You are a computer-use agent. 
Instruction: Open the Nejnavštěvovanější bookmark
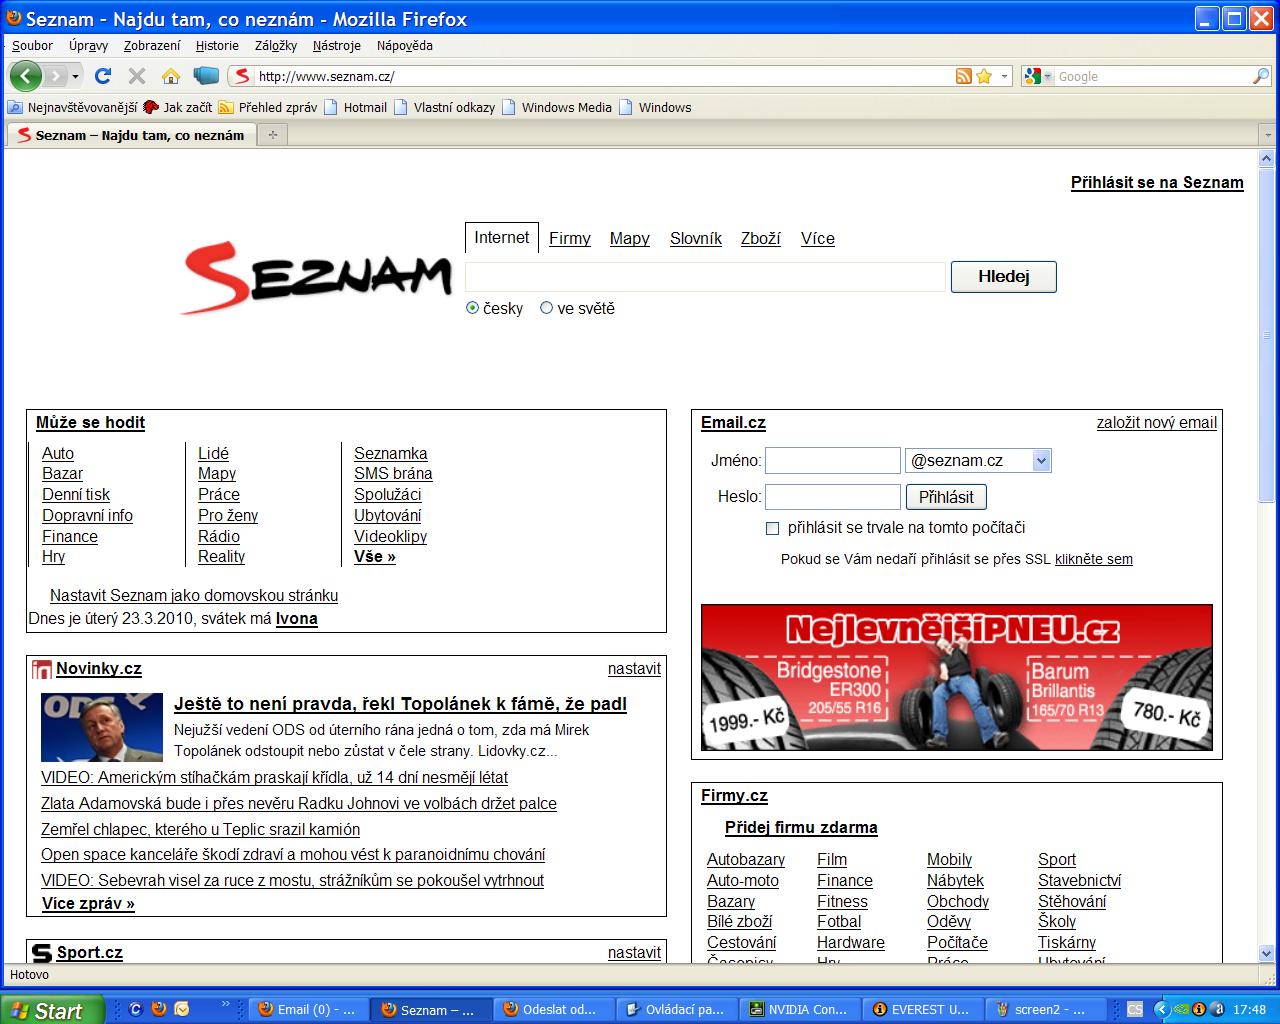(72, 107)
